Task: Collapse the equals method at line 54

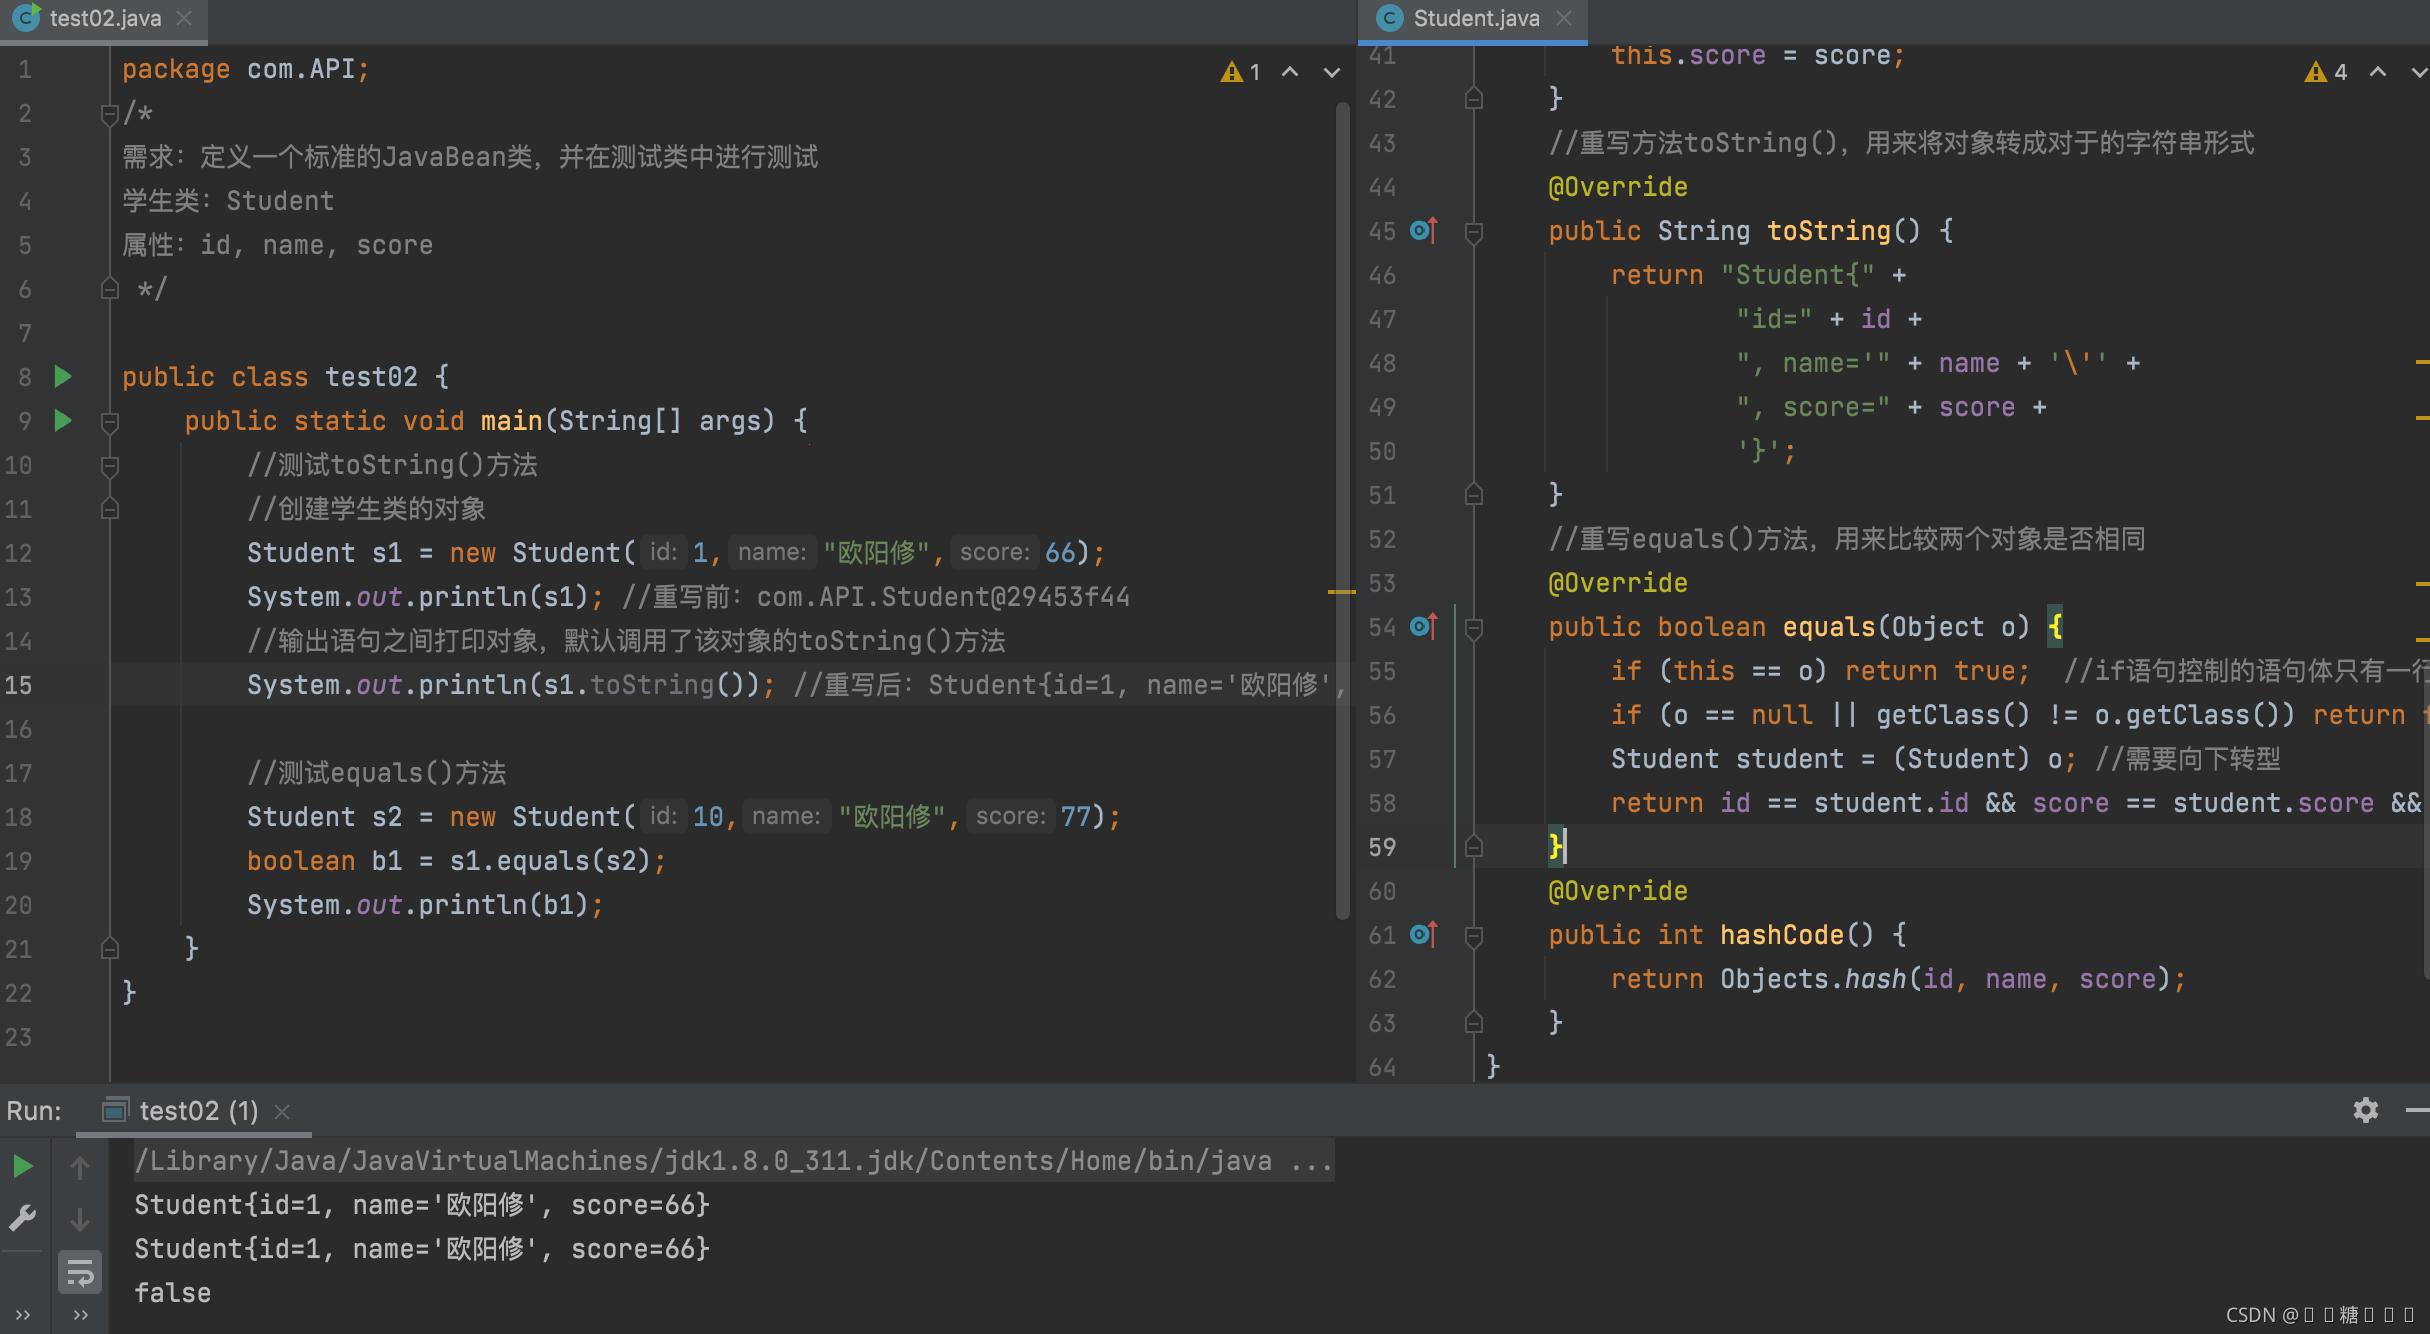Action: [x=1473, y=629]
